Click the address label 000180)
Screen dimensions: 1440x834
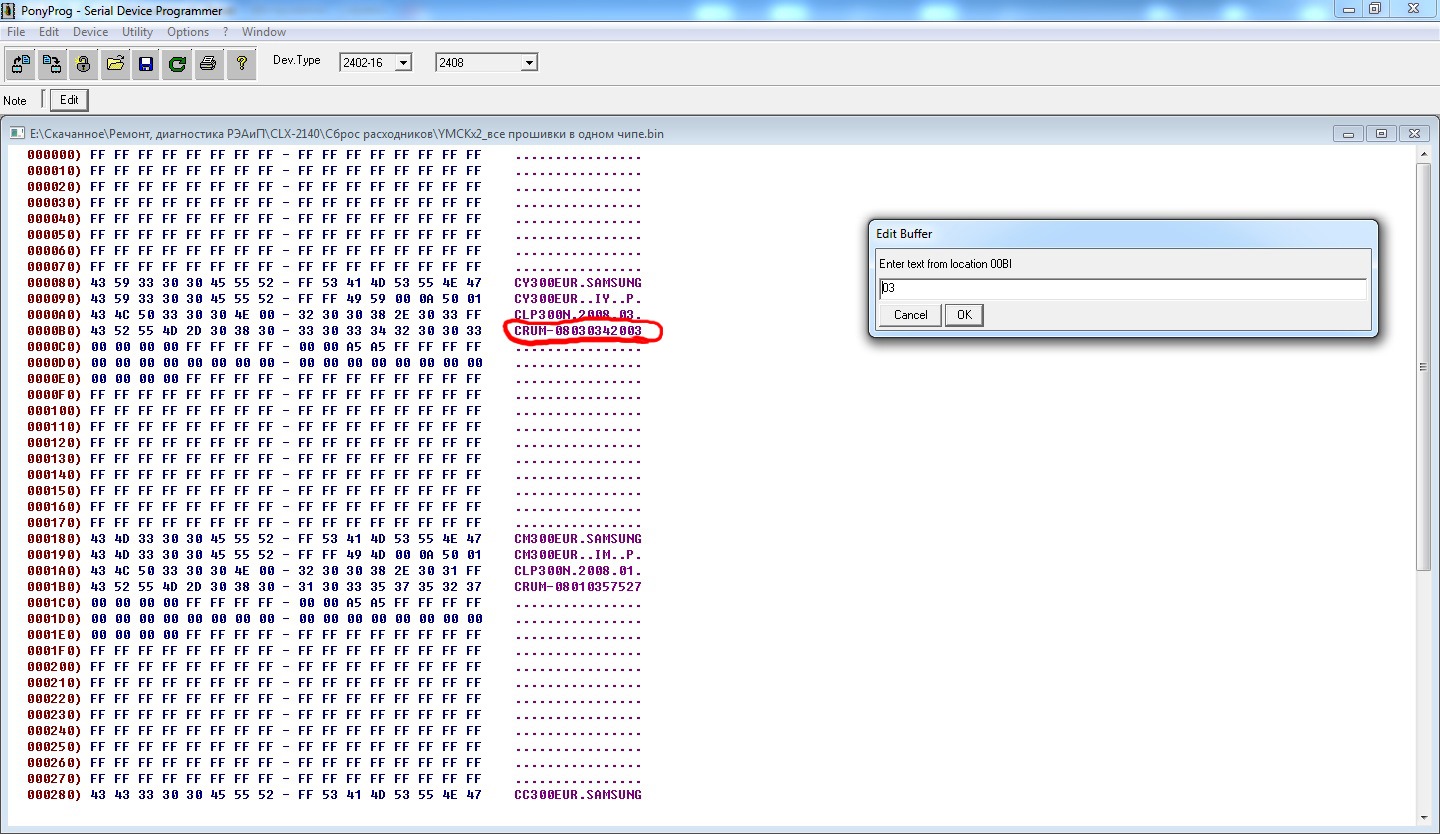click(x=53, y=539)
